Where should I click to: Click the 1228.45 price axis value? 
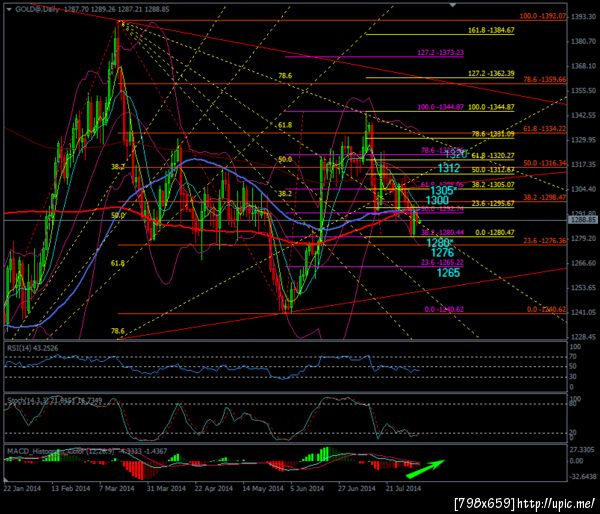tap(583, 337)
